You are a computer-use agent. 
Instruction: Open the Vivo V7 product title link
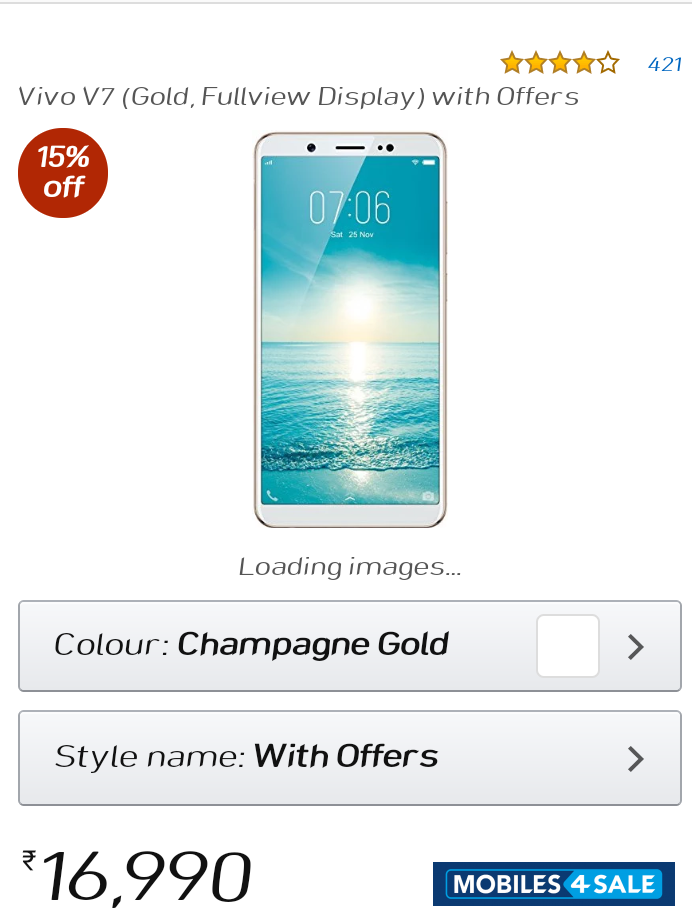298,97
